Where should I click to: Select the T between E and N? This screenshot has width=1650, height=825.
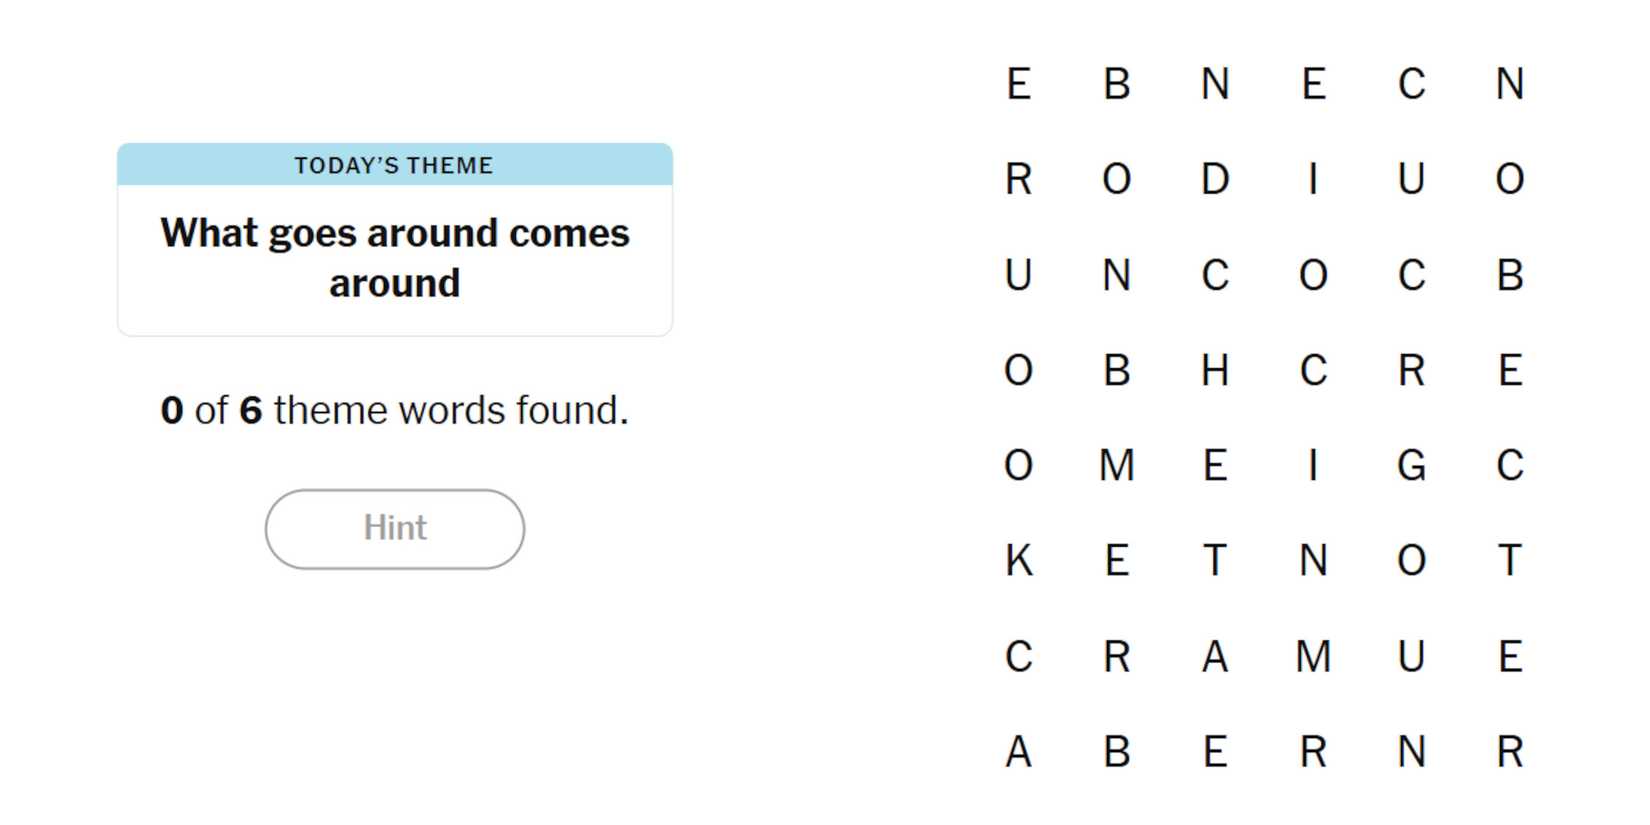tap(1215, 561)
